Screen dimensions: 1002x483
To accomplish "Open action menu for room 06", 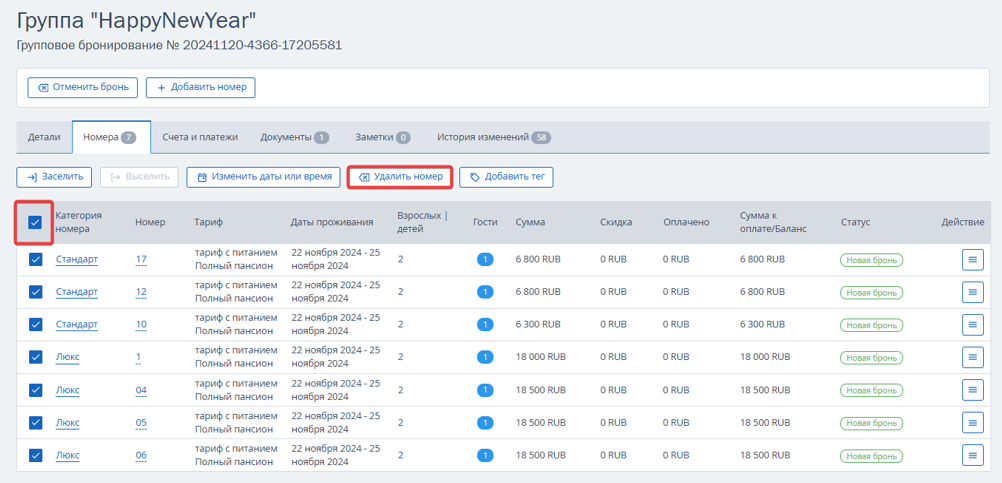I will point(973,456).
